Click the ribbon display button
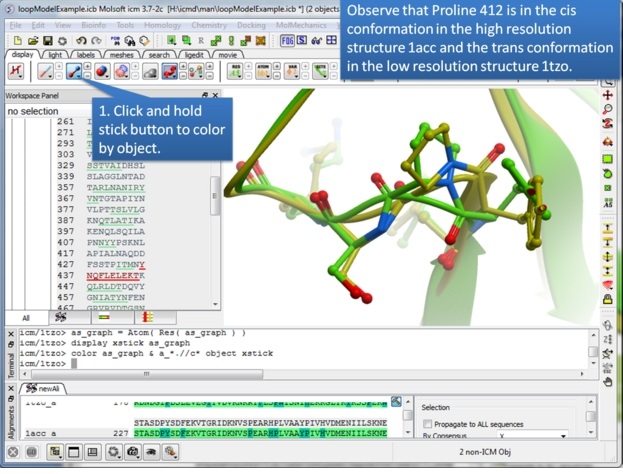The height and width of the screenshot is (474, 623). pos(170,72)
